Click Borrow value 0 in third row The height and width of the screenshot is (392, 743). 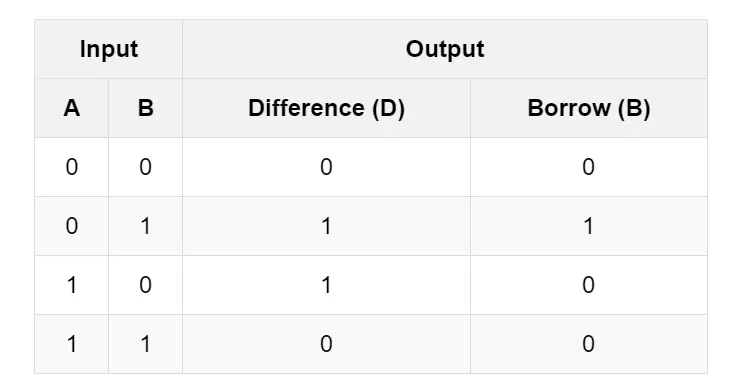(x=589, y=285)
